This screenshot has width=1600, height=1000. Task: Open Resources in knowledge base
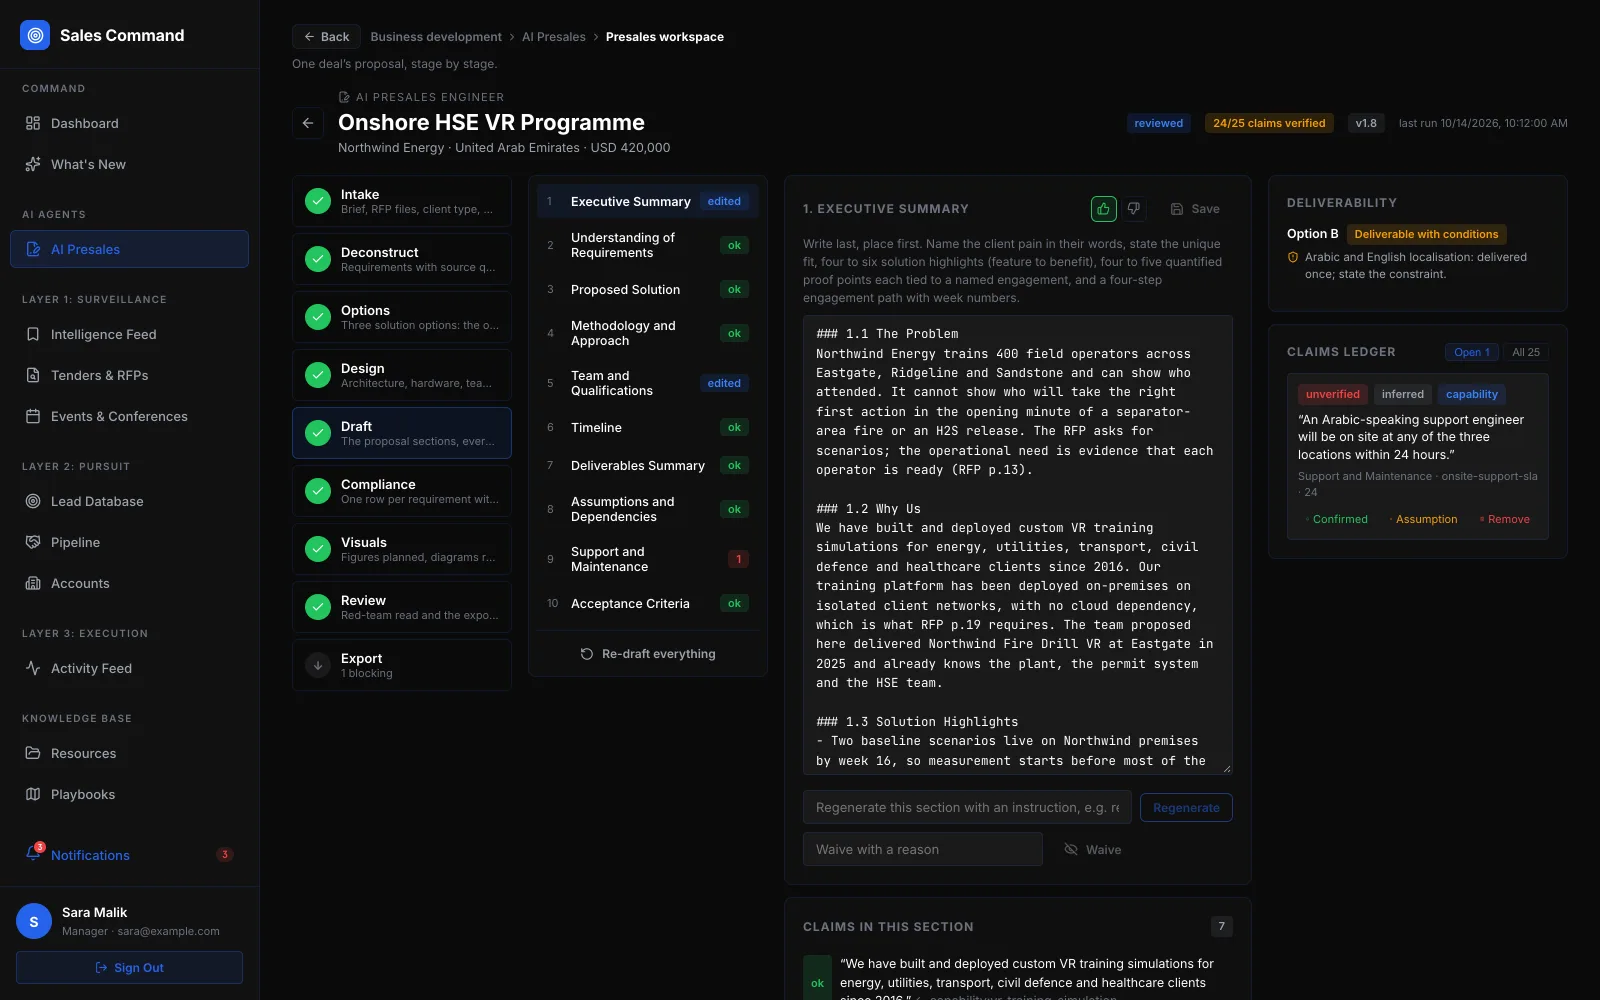[x=129, y=753]
